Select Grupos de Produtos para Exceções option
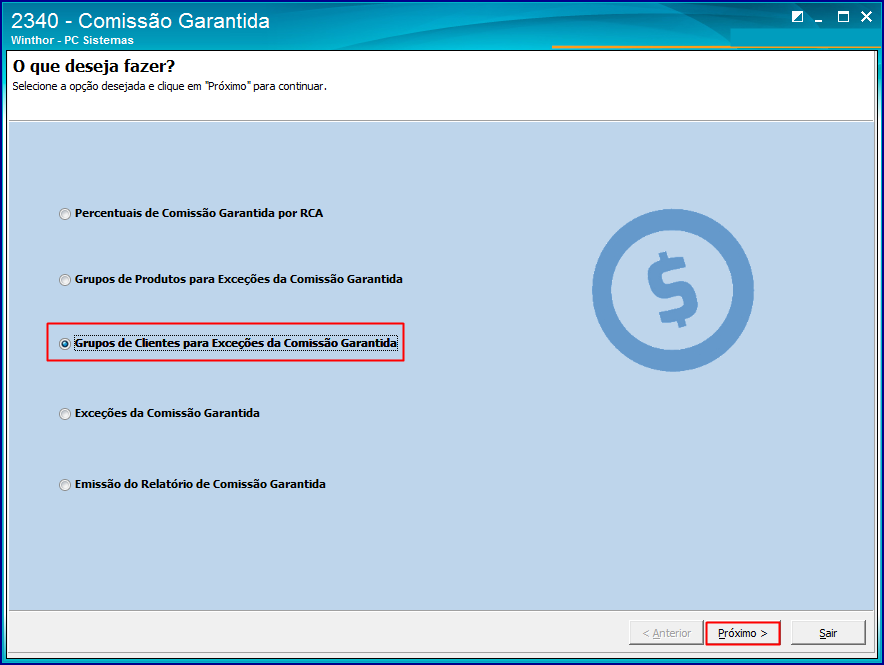Image resolution: width=884 pixels, height=665 pixels. click(231, 280)
